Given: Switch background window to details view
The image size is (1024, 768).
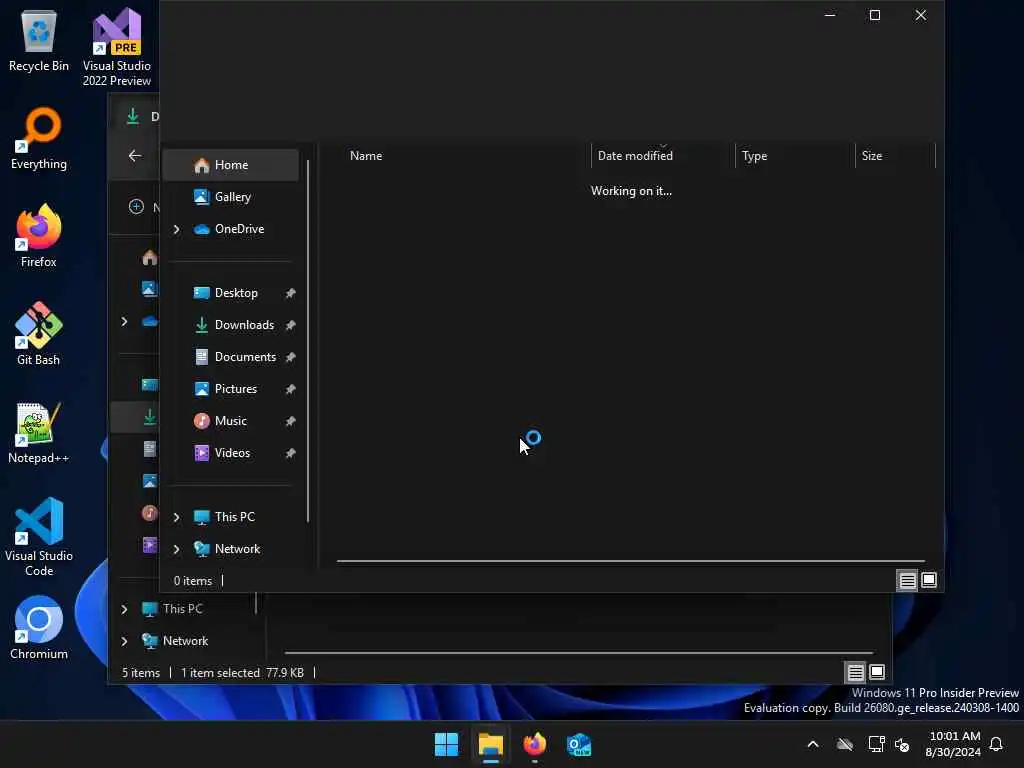Looking at the screenshot, I should point(856,672).
